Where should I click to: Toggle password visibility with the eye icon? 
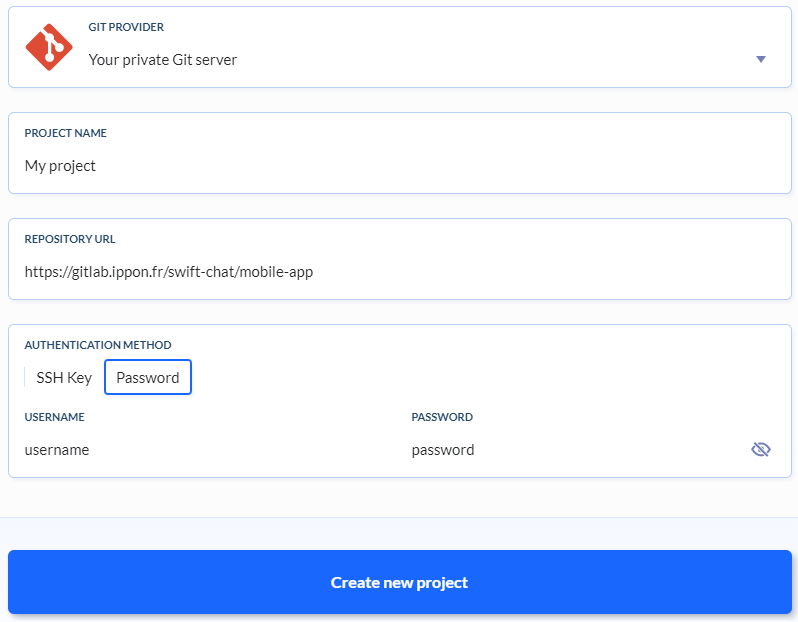pyautogui.click(x=760, y=450)
